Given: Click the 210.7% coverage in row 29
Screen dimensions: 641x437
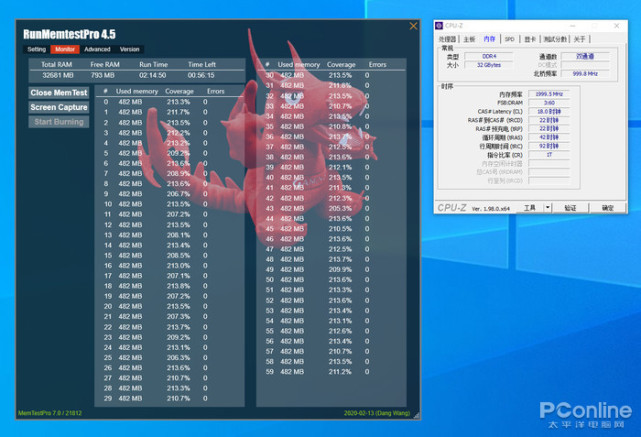Looking at the screenshot, I should point(178,399).
